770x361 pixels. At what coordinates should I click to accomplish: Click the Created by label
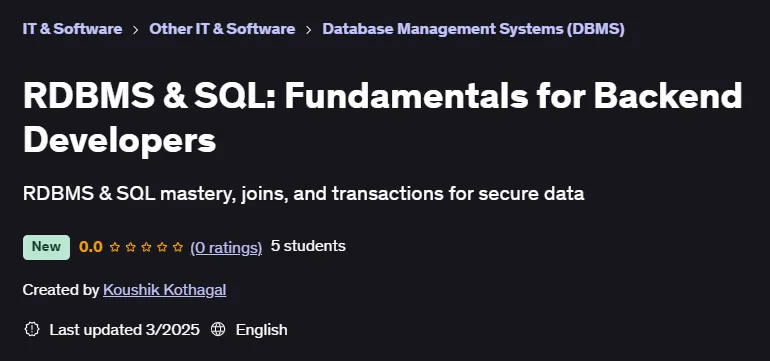point(61,290)
